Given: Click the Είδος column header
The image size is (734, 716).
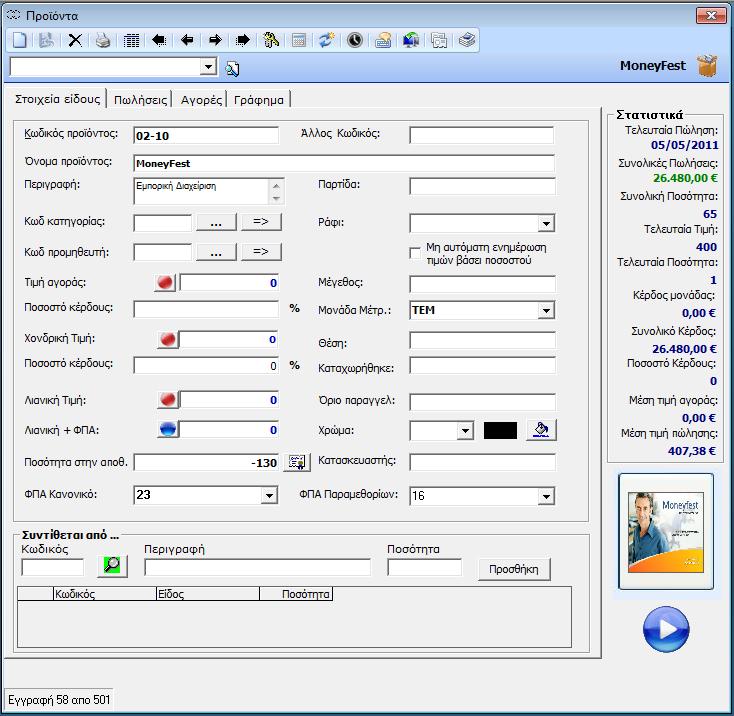Looking at the screenshot, I should (x=208, y=594).
